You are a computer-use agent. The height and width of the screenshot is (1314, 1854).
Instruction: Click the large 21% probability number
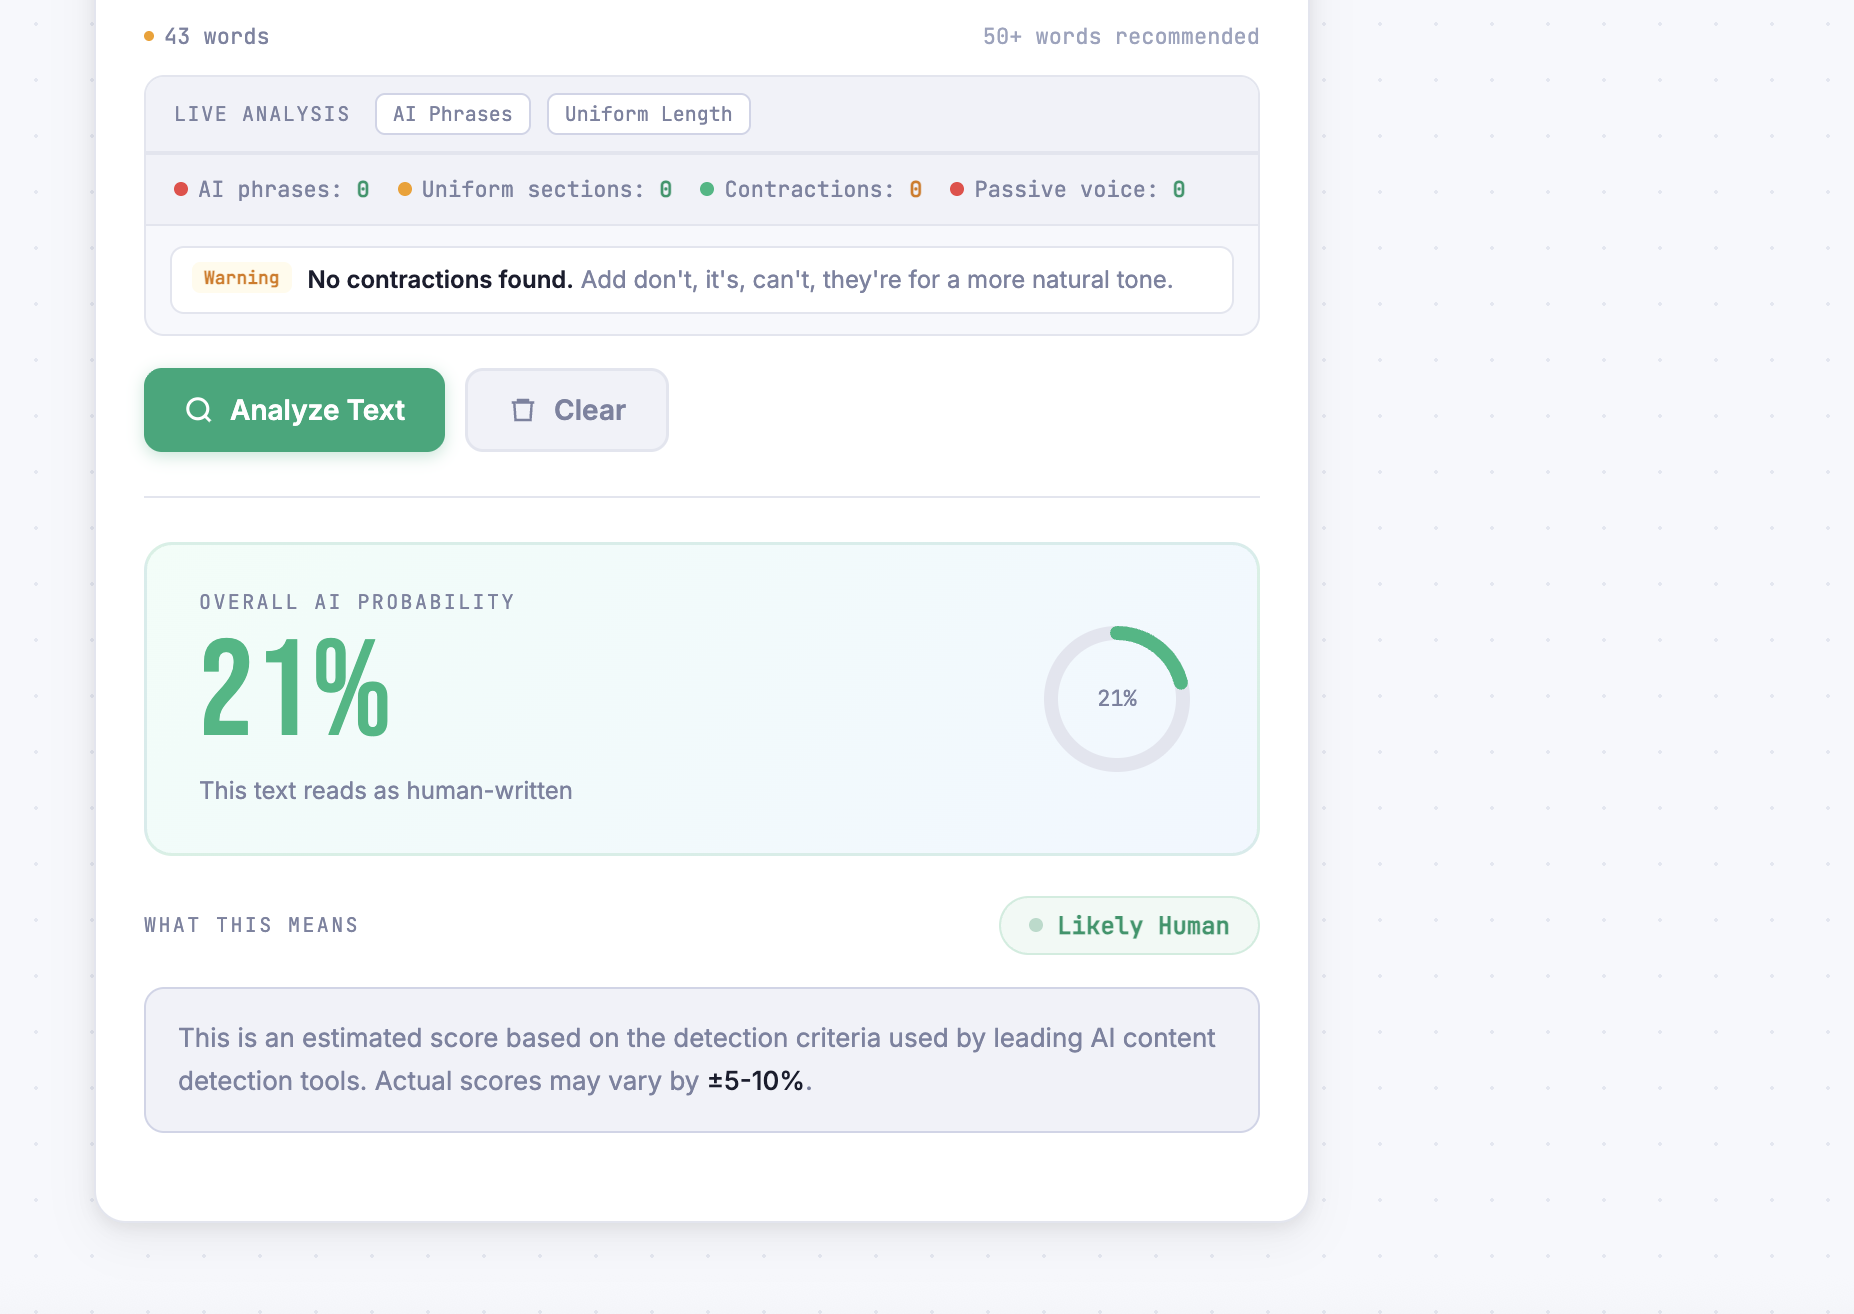pyautogui.click(x=295, y=689)
